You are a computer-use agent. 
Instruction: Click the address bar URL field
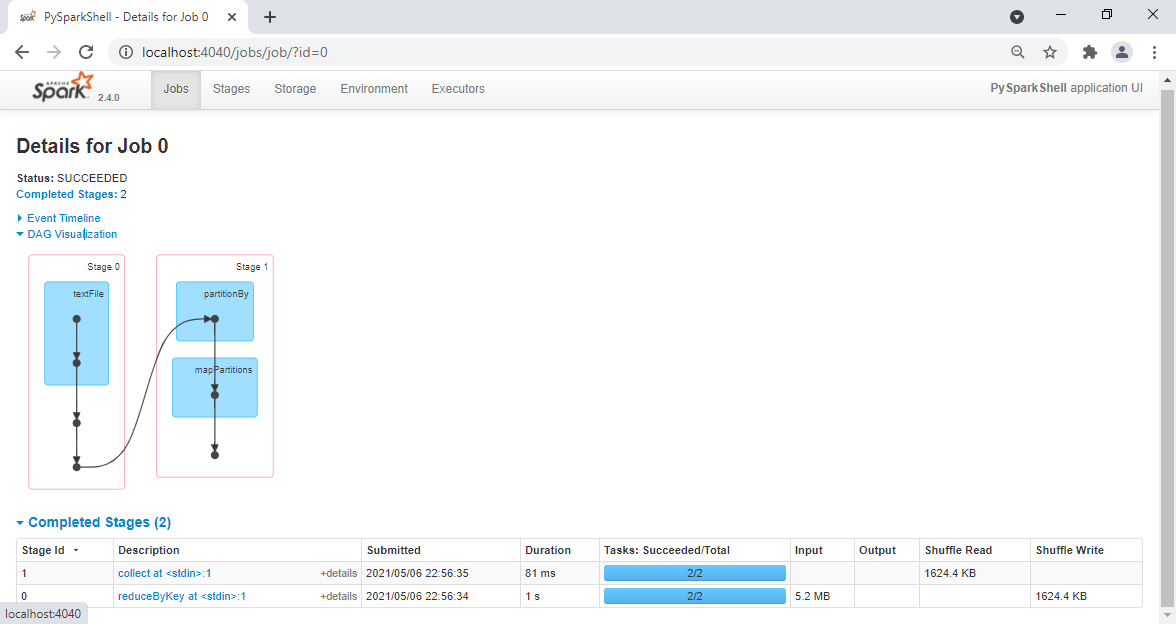[x=560, y=52]
